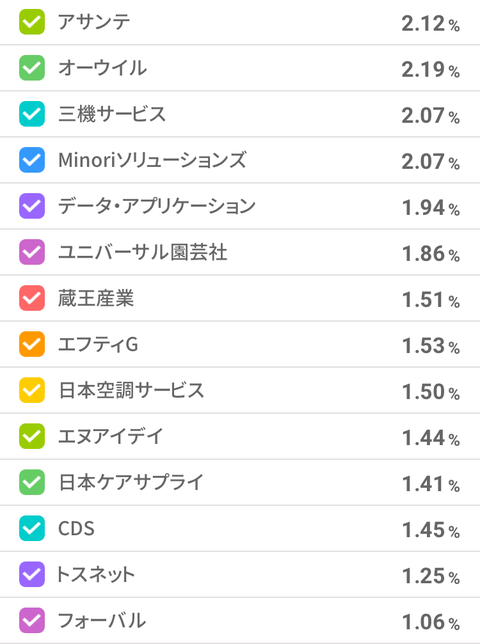Toggle Minoriソリューションズ blue checkbox
The width and height of the screenshot is (480, 644).
(32, 160)
